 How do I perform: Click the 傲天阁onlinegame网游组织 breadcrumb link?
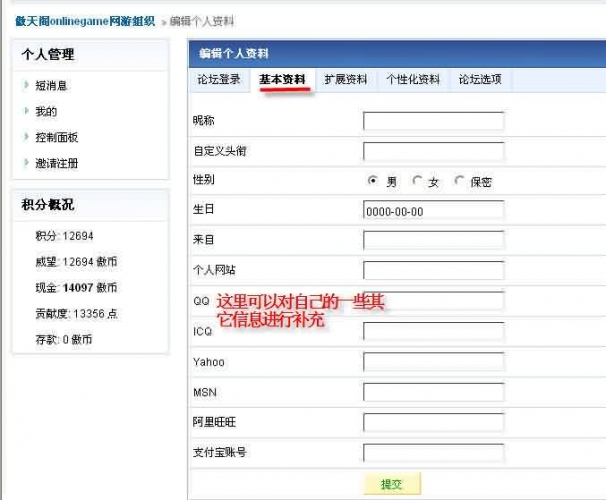(x=84, y=21)
